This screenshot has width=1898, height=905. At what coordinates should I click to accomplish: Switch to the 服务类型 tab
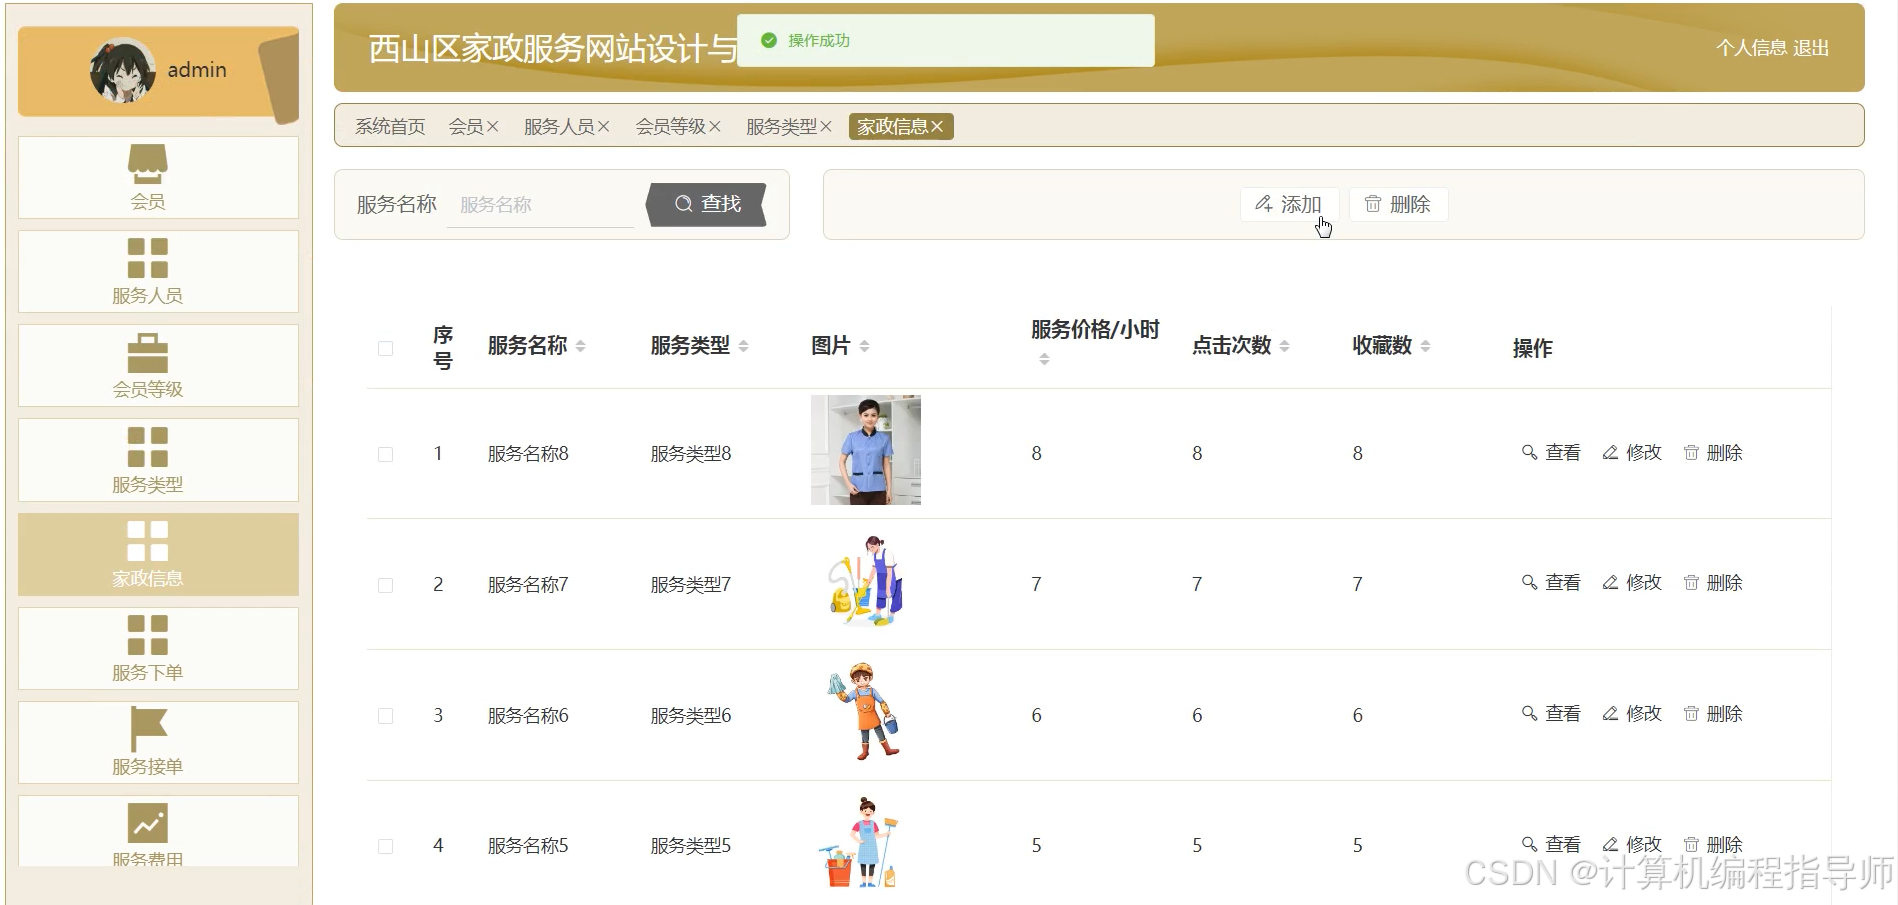[782, 127]
